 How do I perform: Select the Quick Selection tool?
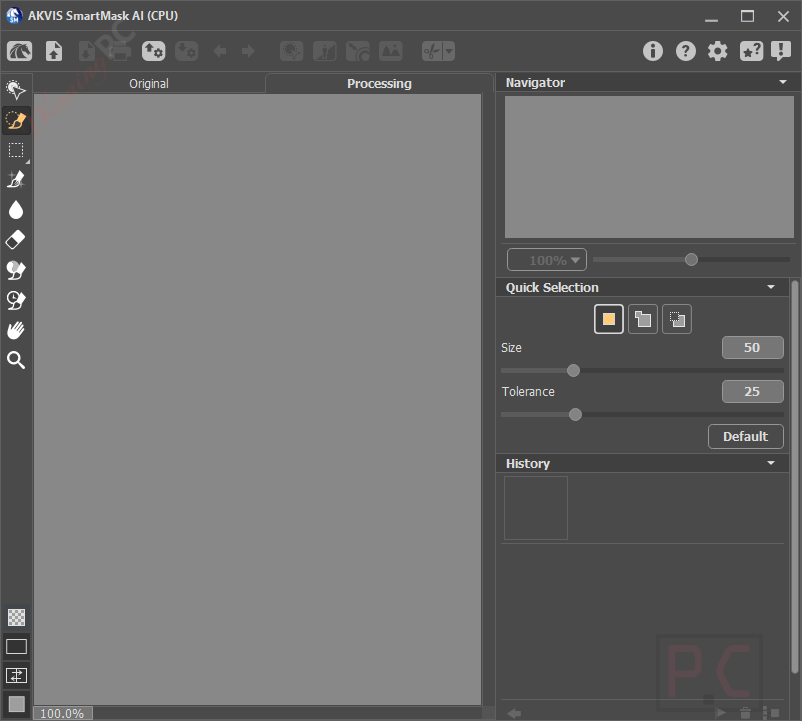point(16,121)
